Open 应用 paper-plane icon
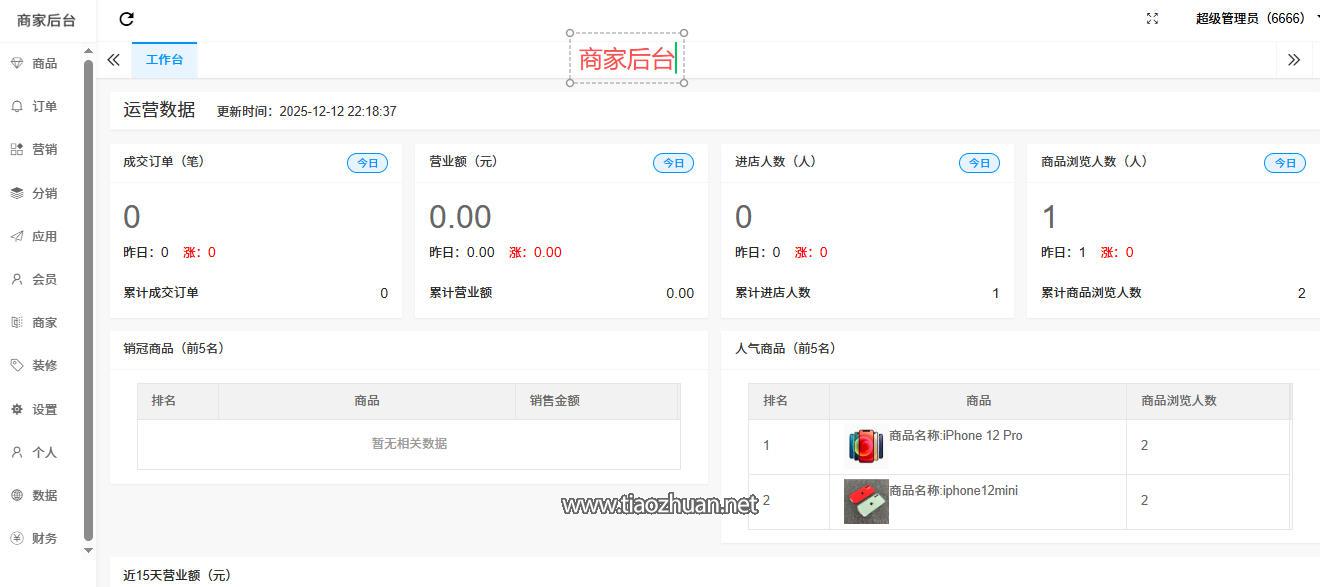 [17, 236]
